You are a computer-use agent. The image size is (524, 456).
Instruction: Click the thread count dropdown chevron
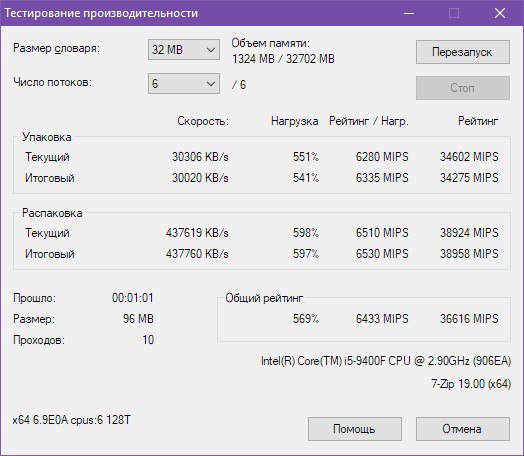point(211,84)
